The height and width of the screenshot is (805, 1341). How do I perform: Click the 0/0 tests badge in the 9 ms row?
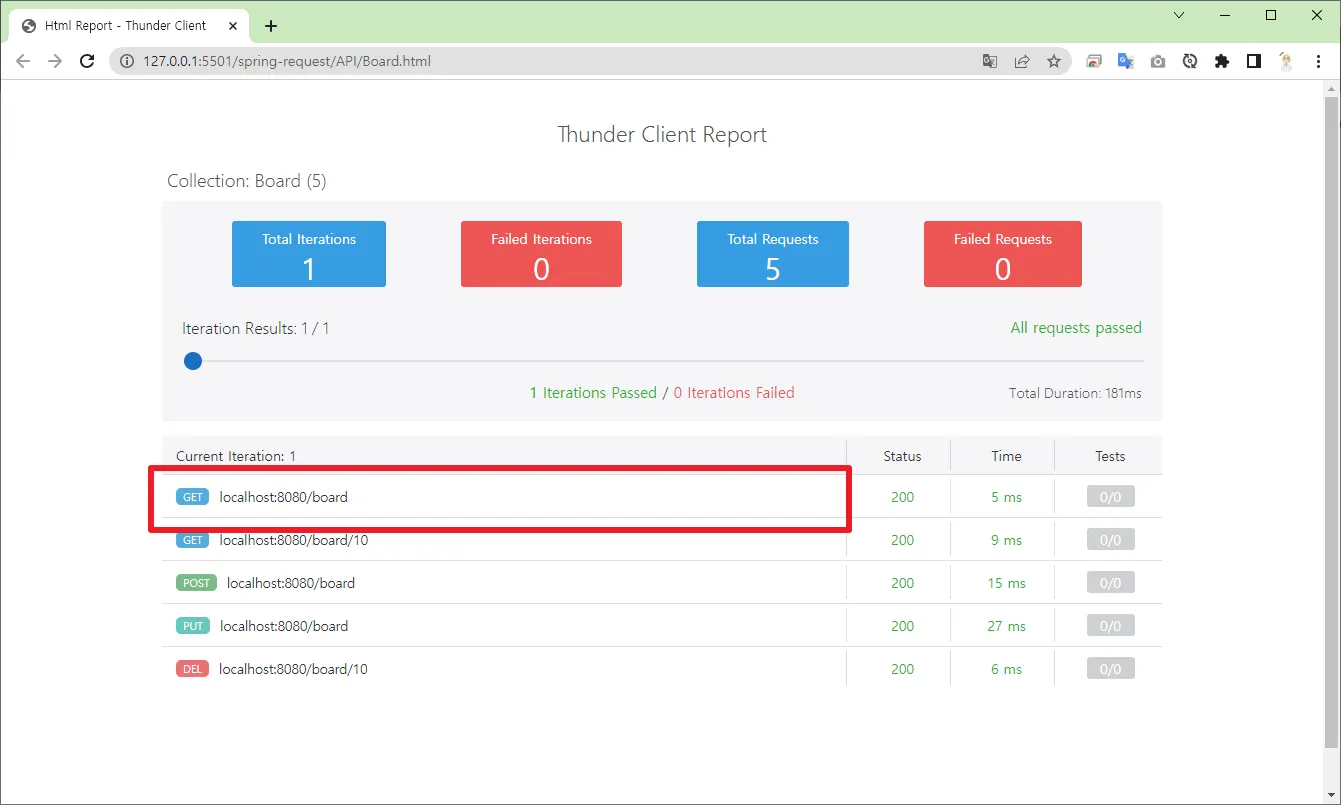(x=1110, y=540)
